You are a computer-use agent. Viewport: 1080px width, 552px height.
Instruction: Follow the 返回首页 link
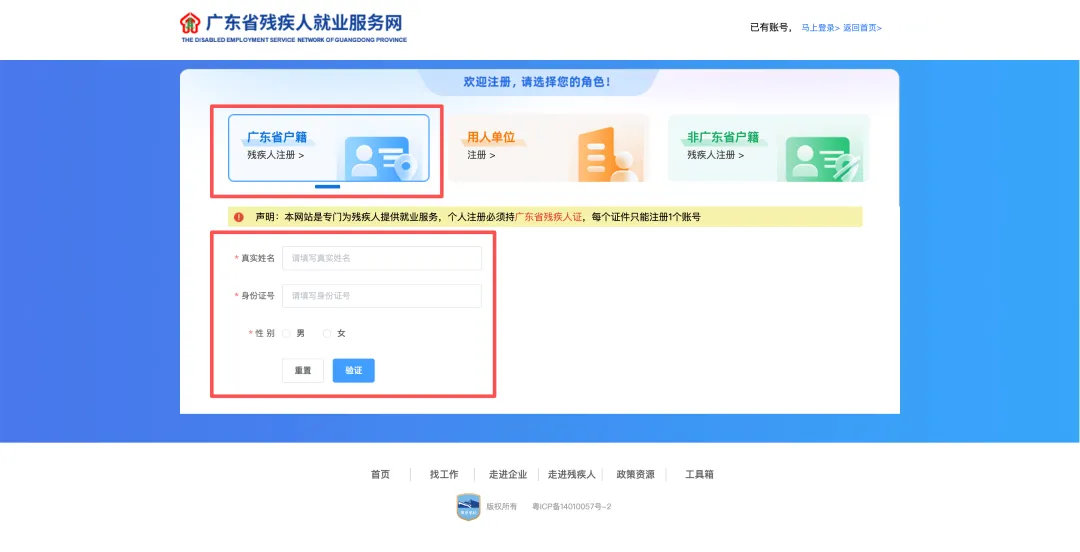[862, 28]
